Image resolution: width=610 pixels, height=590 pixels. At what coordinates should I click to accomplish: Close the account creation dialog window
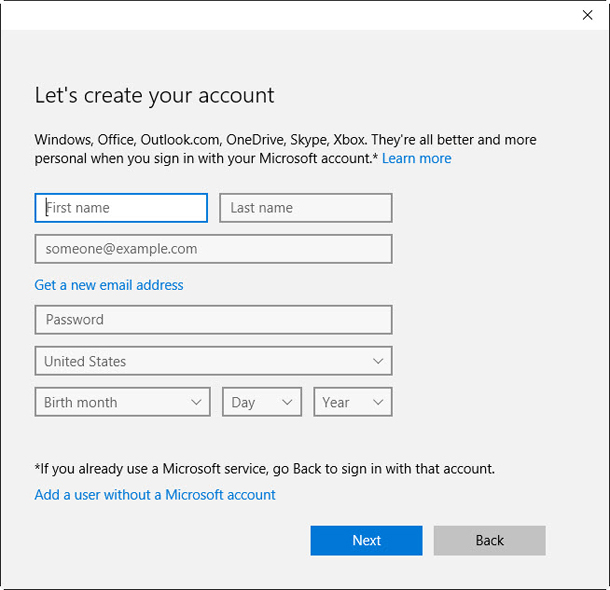coord(587,15)
